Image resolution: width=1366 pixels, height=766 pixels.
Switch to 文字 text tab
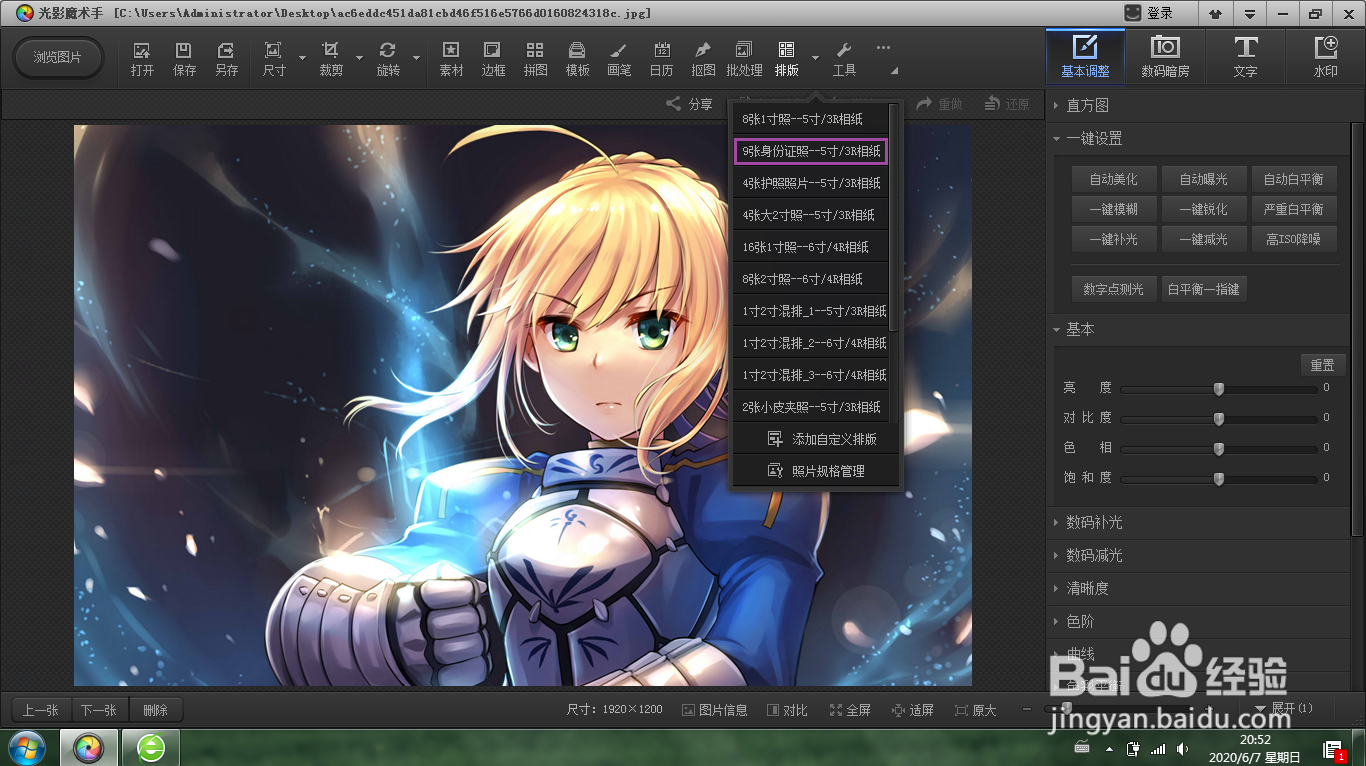point(1245,56)
